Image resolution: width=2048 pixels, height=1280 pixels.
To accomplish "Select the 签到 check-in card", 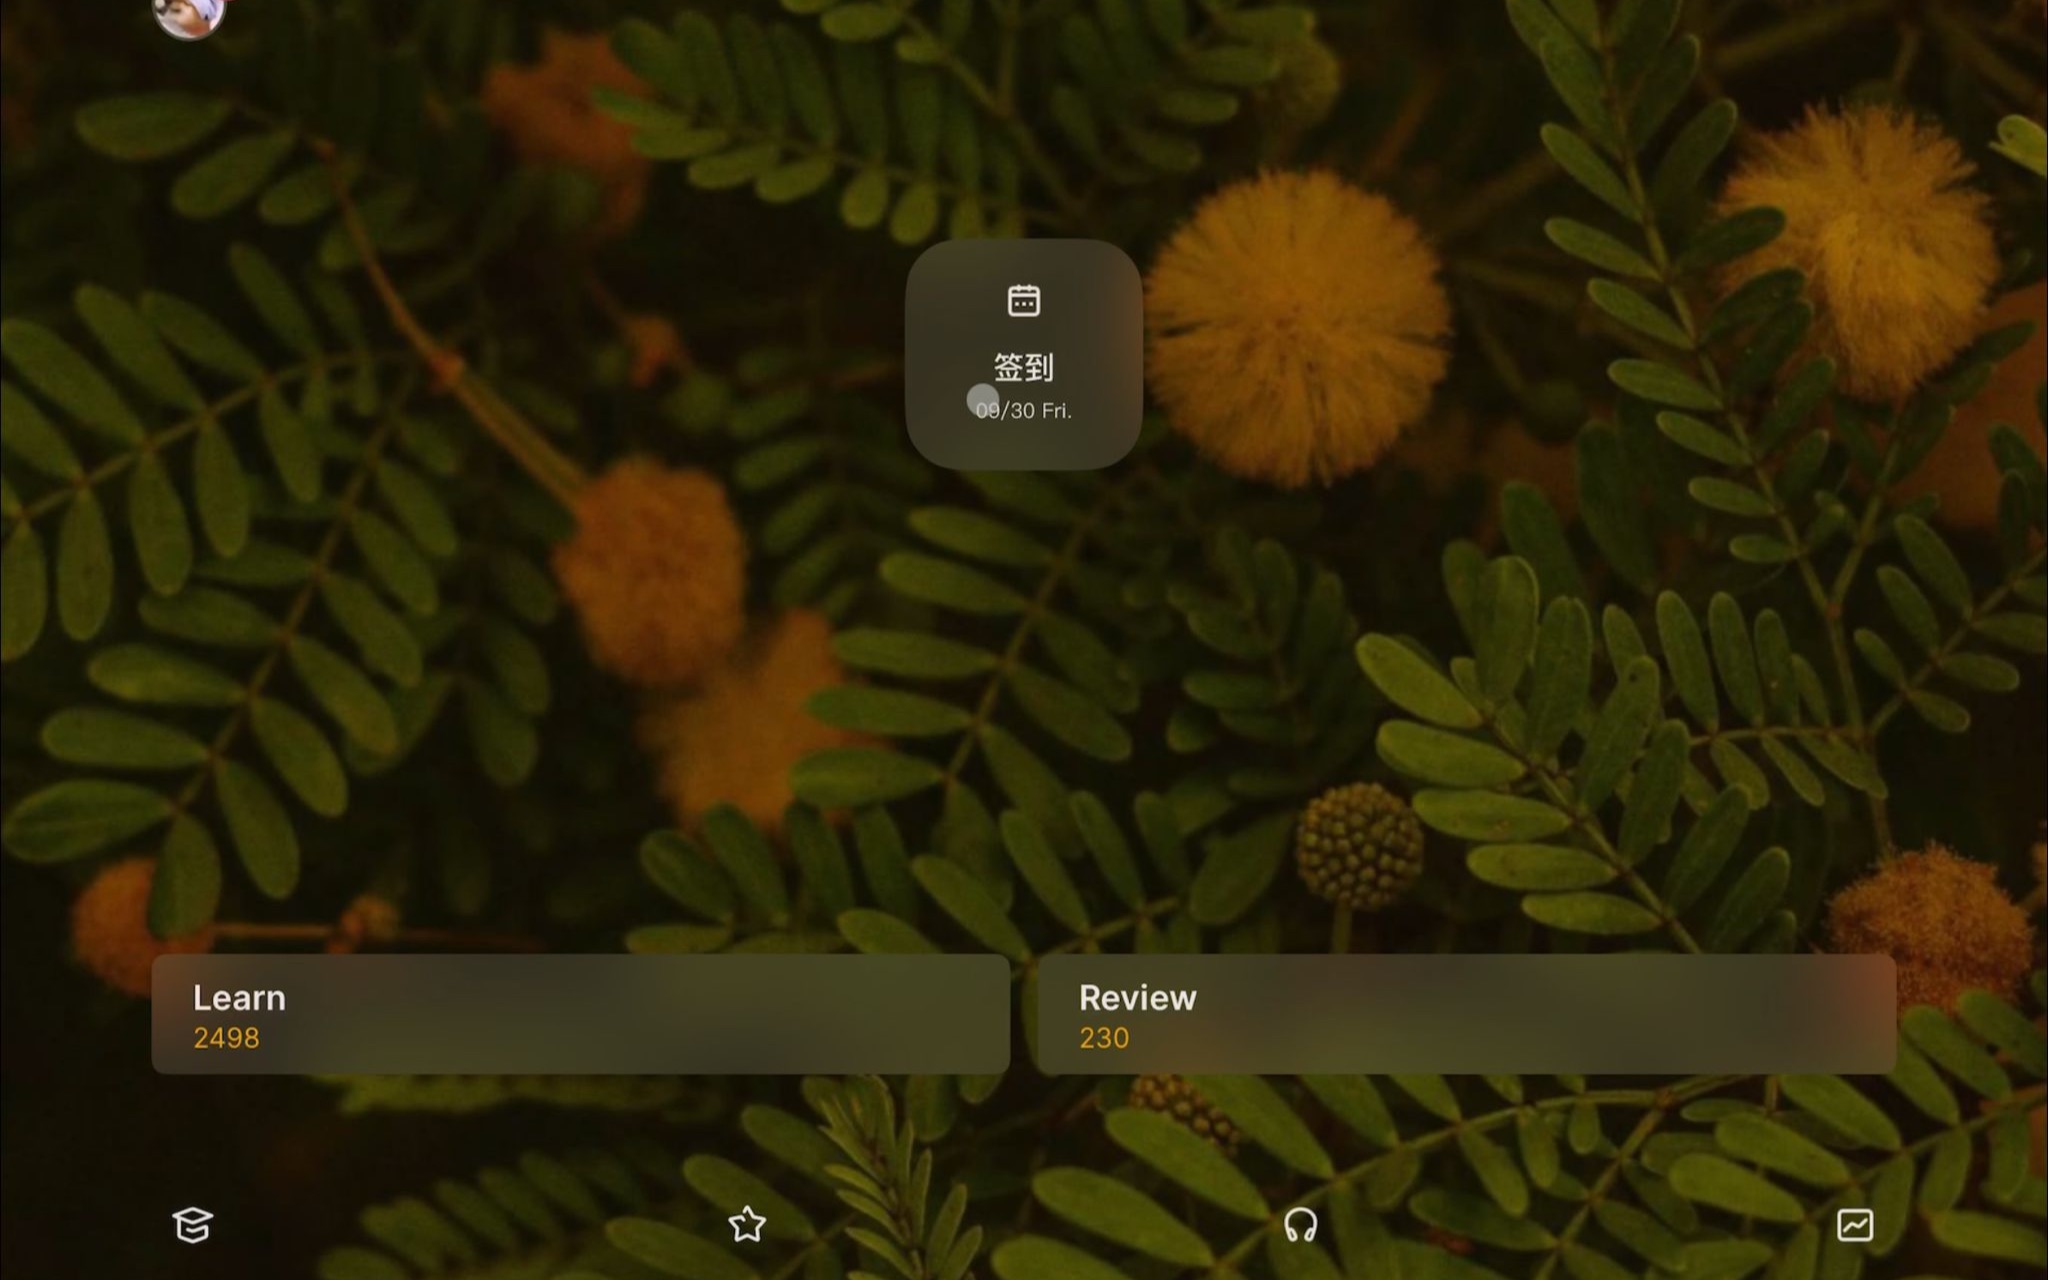I will pos(1025,349).
